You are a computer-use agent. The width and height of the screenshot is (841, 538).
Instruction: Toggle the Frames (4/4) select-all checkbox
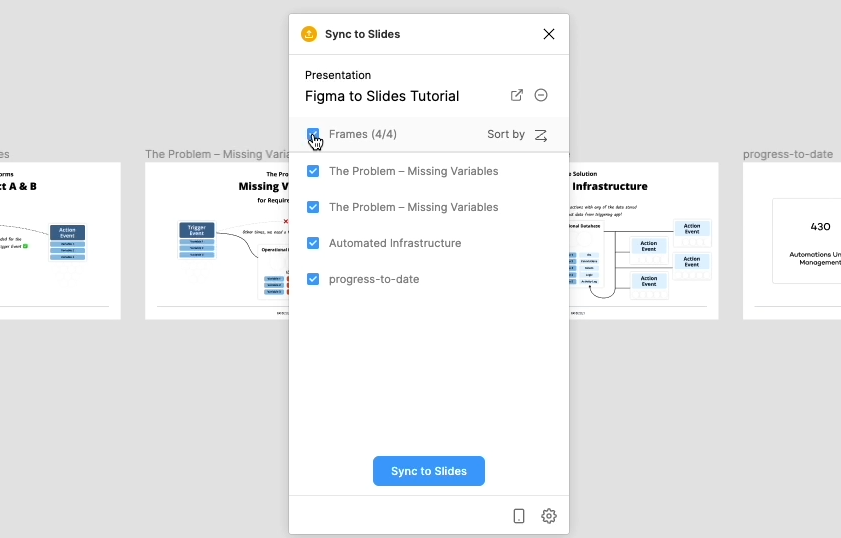tap(313, 134)
